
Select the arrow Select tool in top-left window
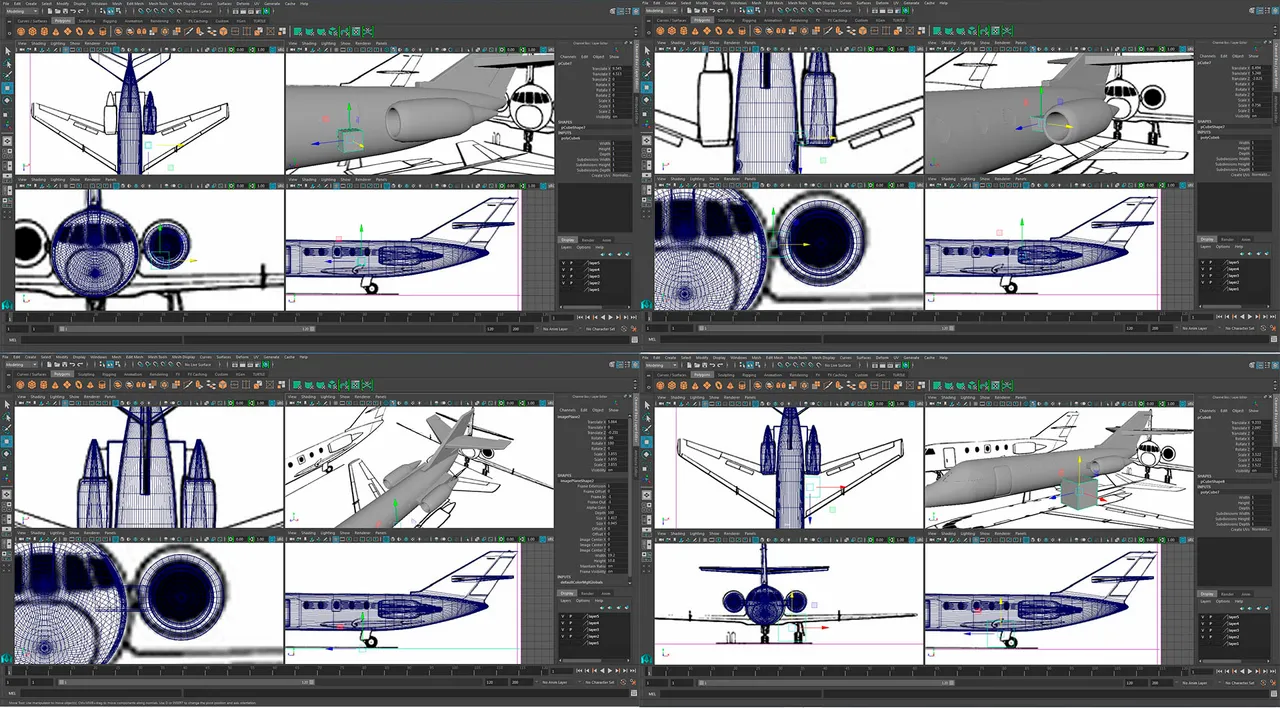point(8,51)
